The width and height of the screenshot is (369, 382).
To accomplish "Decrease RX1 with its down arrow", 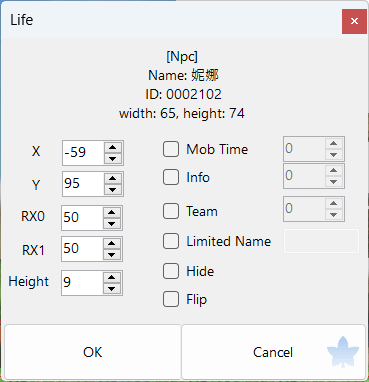I will point(112,255).
